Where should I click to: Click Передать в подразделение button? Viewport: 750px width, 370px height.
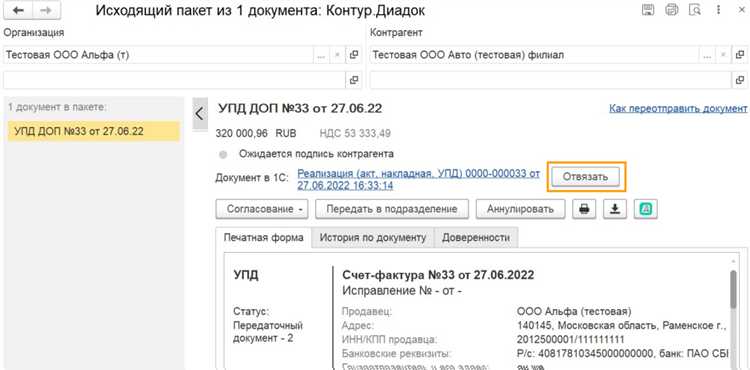coord(392,209)
